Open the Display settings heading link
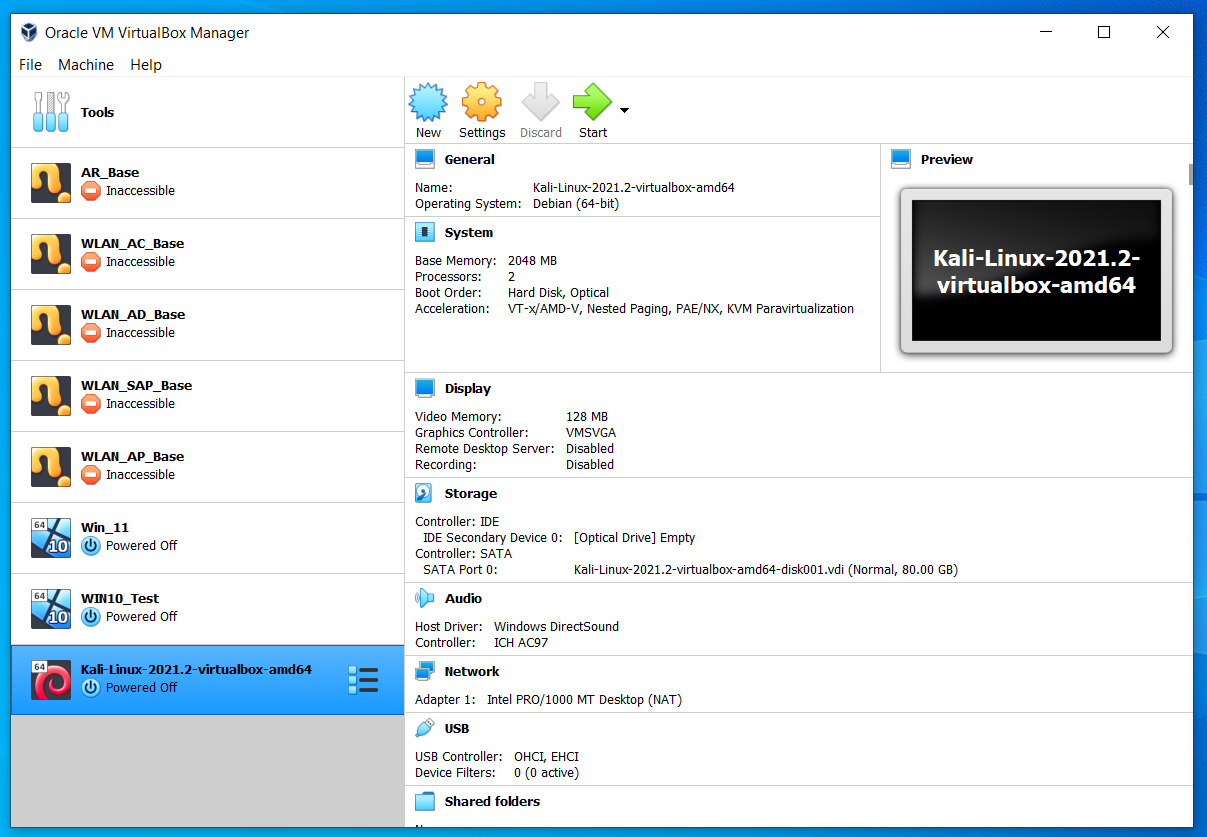The width and height of the screenshot is (1207, 837). pyautogui.click(x=468, y=388)
